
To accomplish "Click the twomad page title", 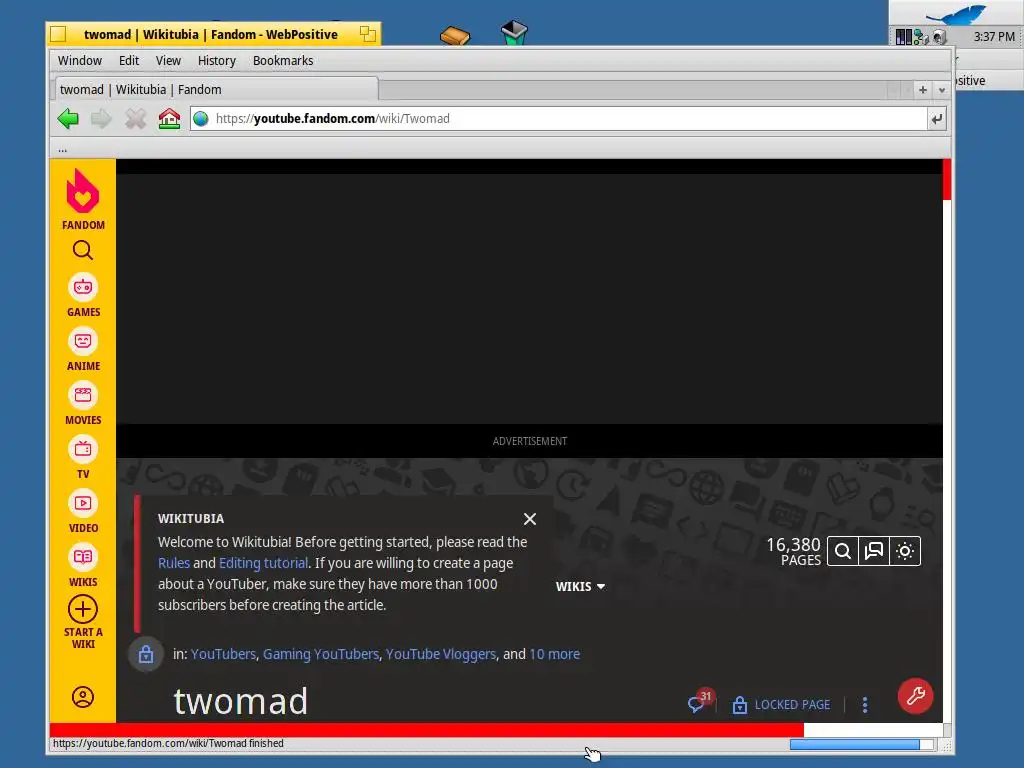I will tap(240, 701).
